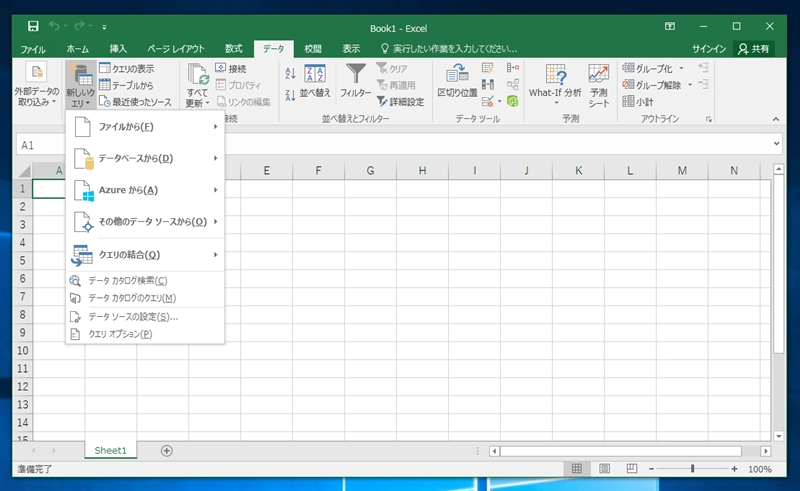800x491 pixels.
Task: Expand クエリの結合 submenu
Action: tap(145, 254)
